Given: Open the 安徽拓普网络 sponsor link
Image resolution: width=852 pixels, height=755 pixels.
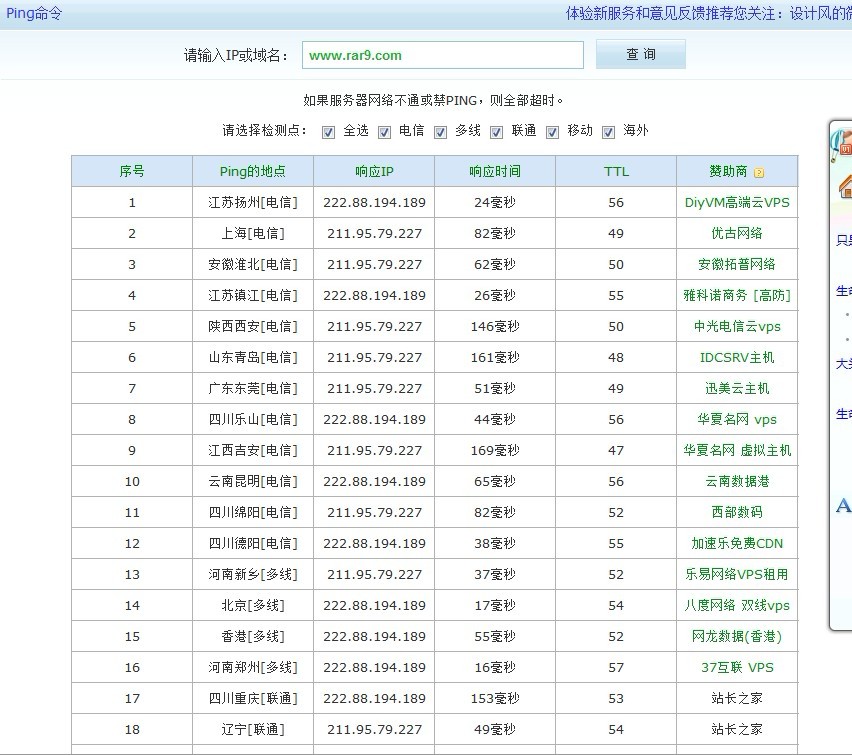Looking at the screenshot, I should [737, 265].
